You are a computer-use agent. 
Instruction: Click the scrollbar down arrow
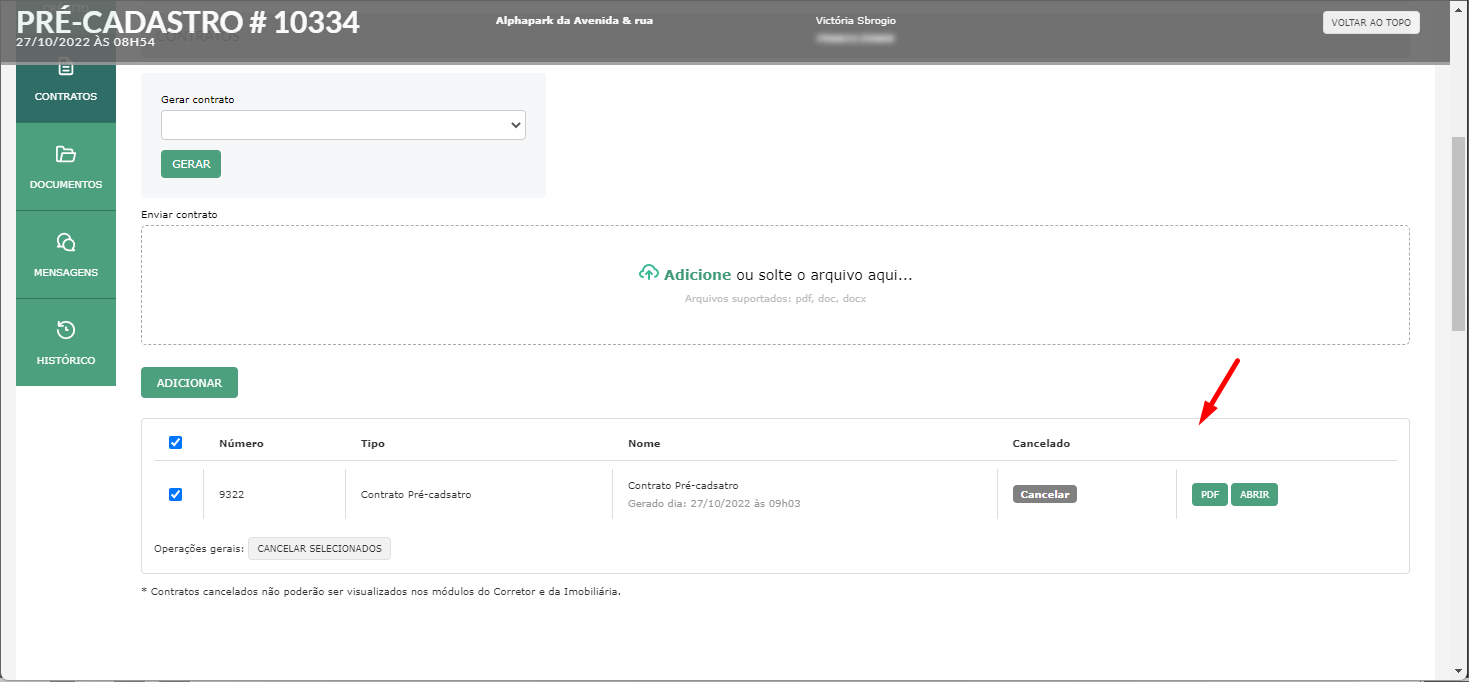[x=1459, y=672]
